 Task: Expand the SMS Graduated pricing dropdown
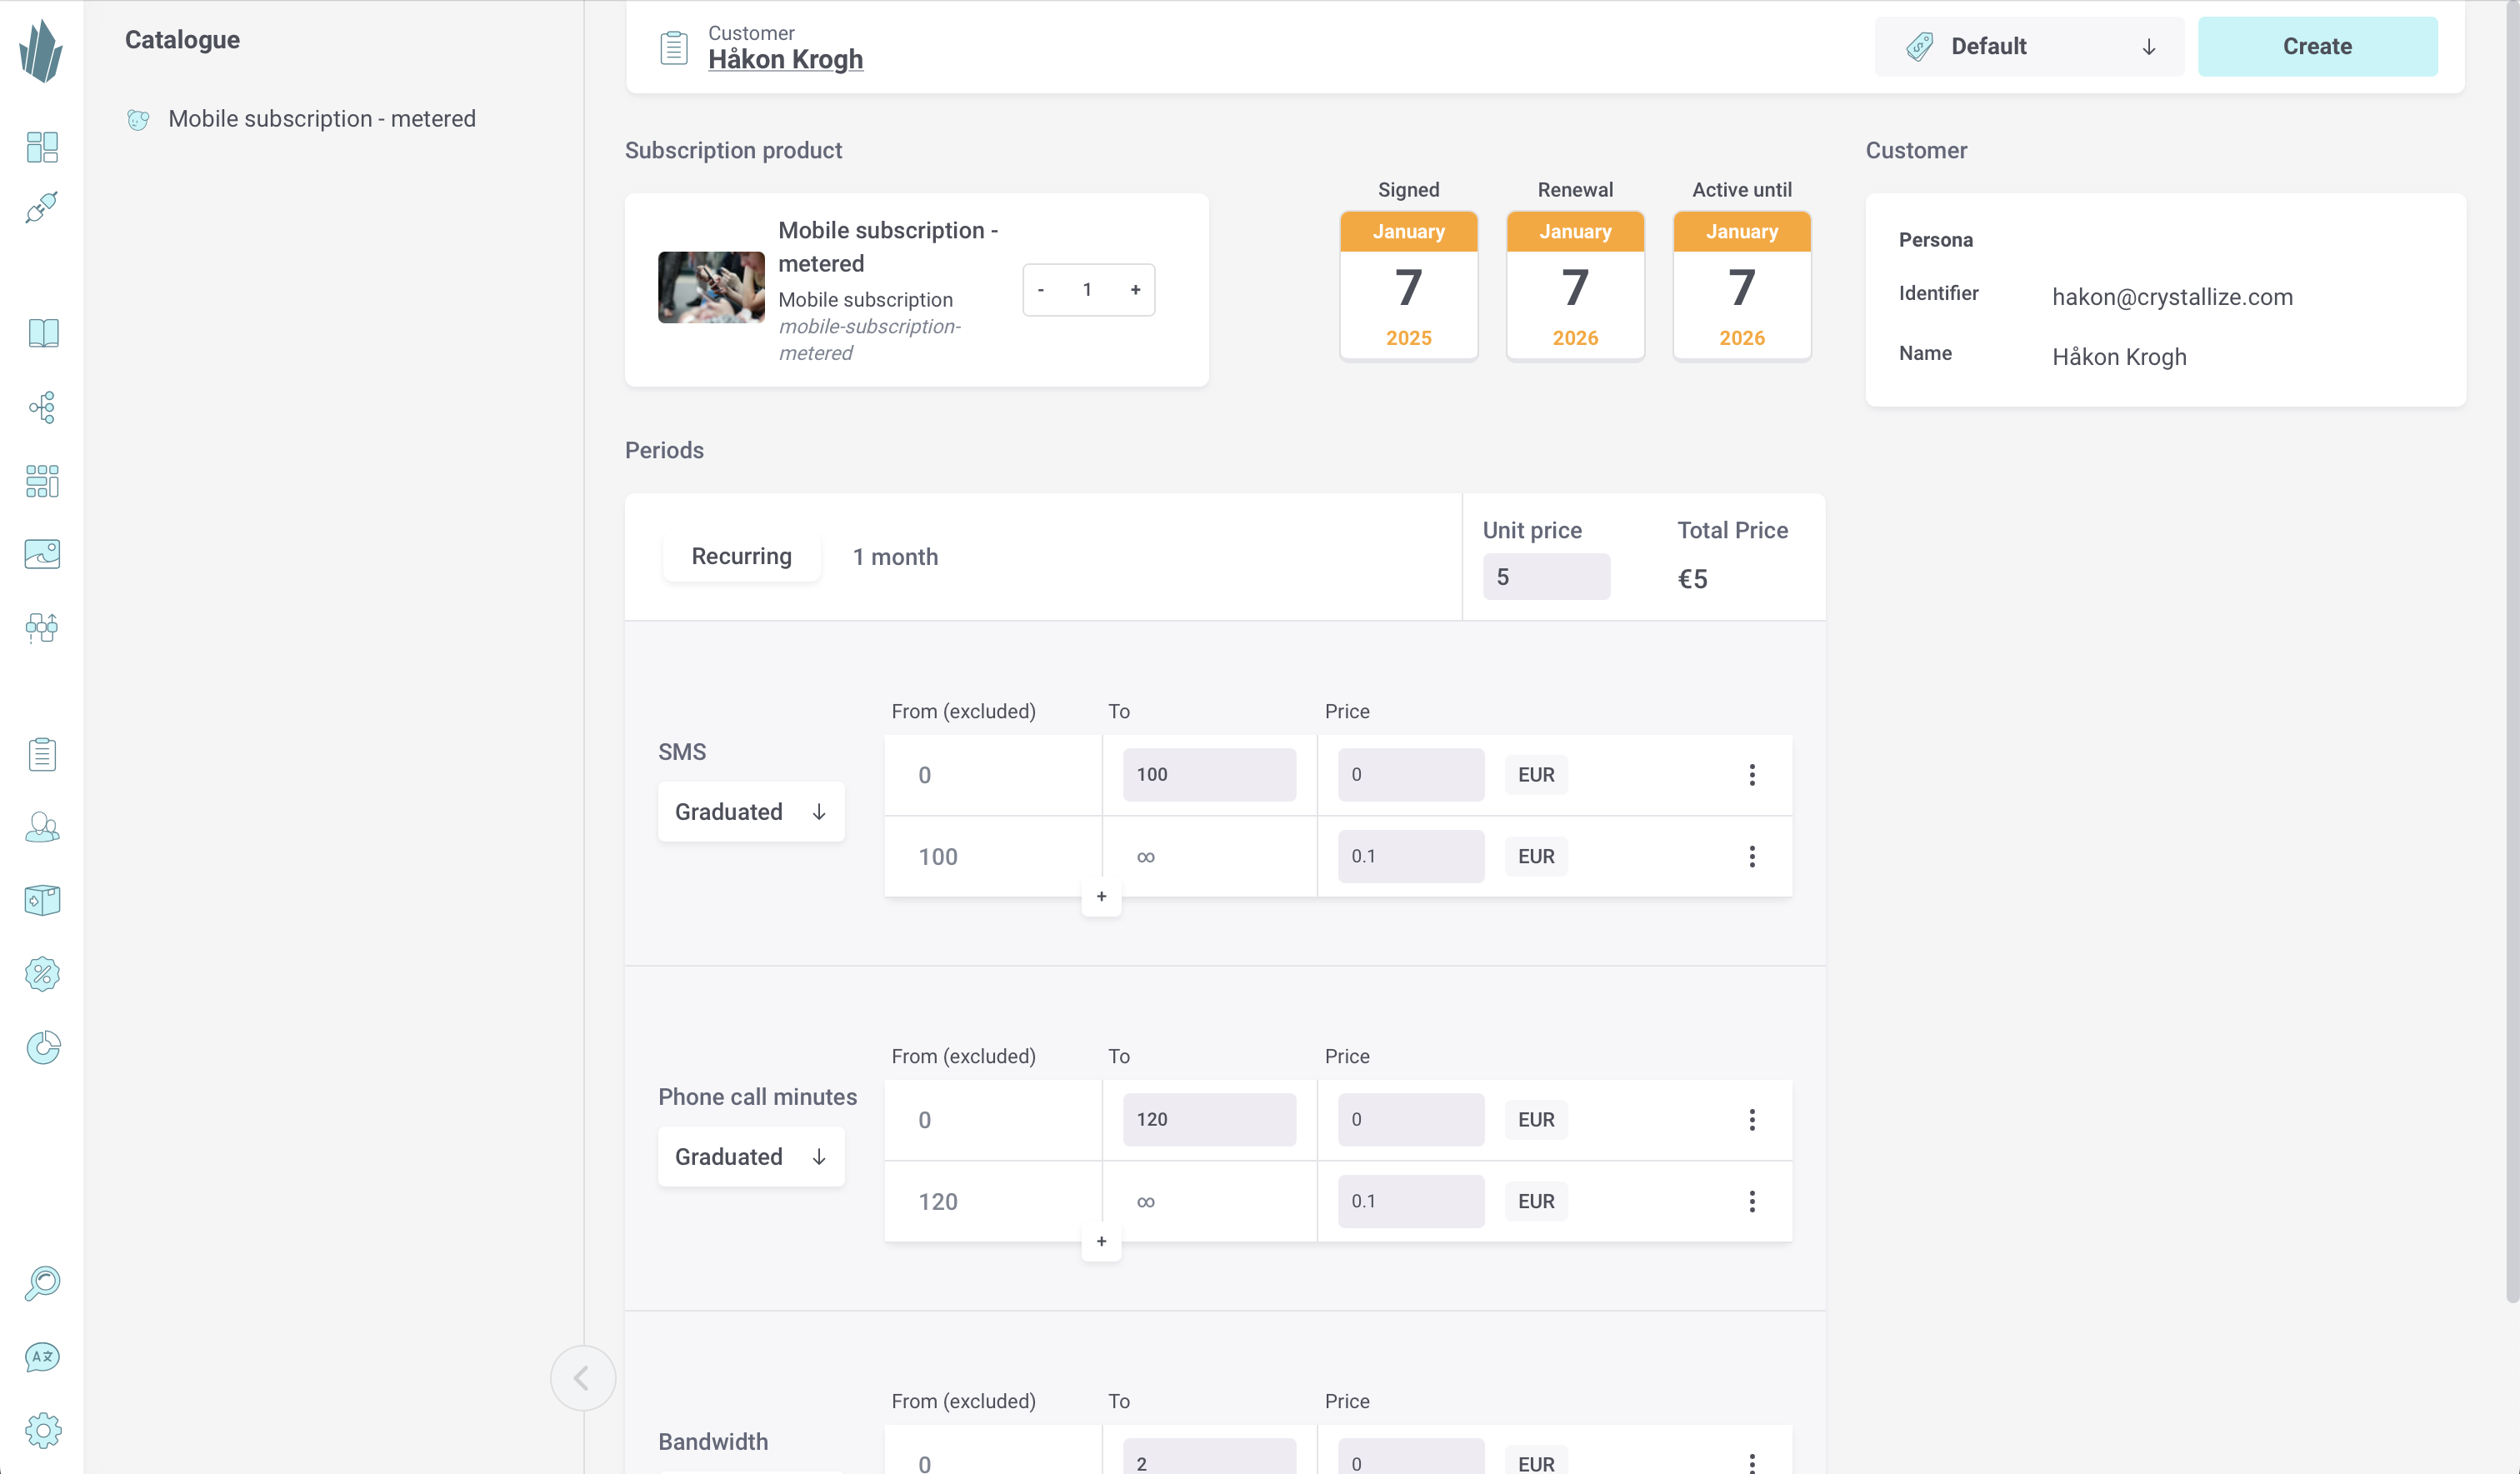pos(751,812)
